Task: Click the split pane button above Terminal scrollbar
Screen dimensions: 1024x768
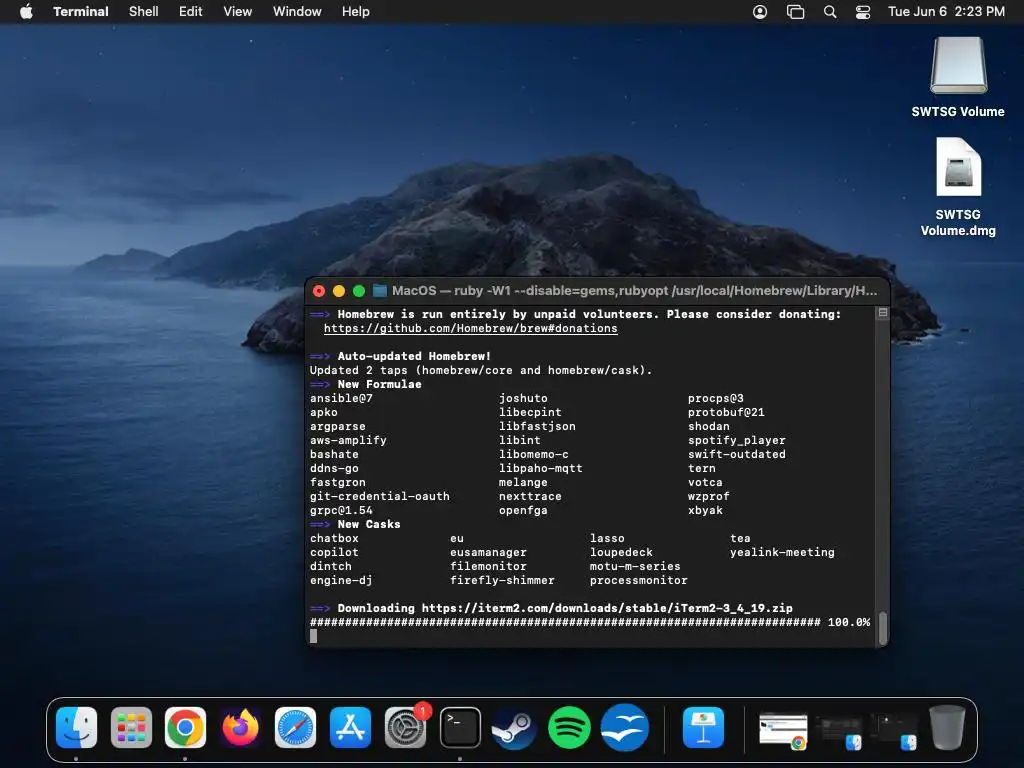Action: [883, 313]
